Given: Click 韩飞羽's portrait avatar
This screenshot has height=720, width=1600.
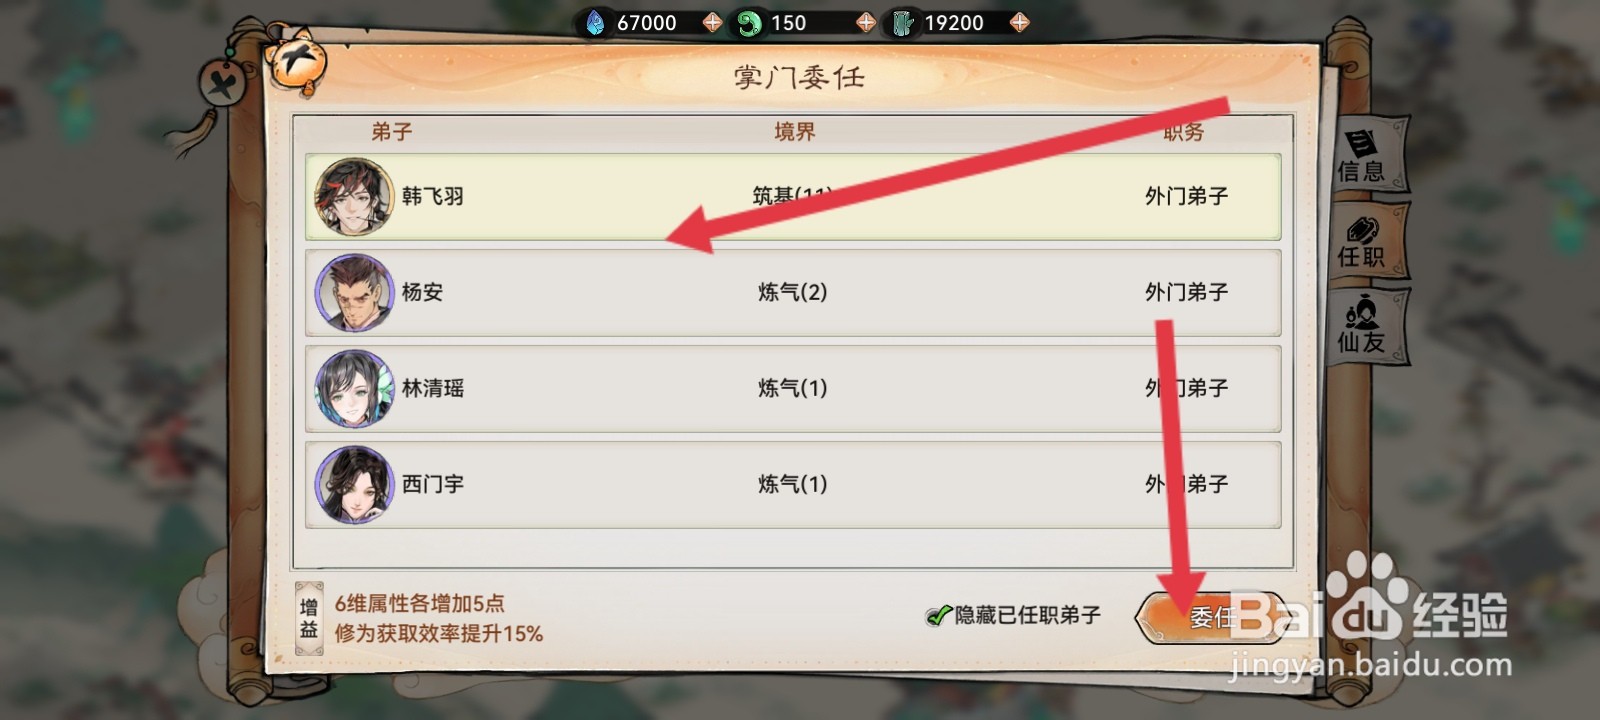Looking at the screenshot, I should pyautogui.click(x=354, y=197).
